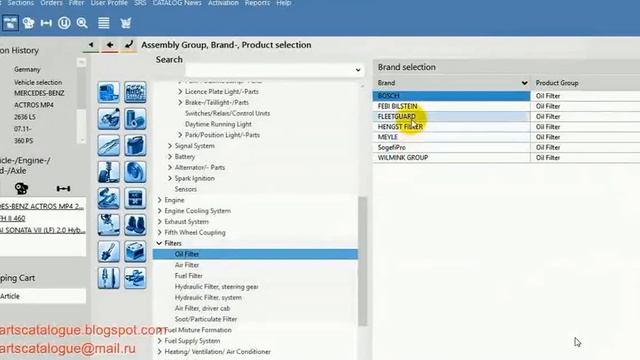Open the TH II 460 history link
The width and height of the screenshot is (640, 360).
click(x=13, y=218)
